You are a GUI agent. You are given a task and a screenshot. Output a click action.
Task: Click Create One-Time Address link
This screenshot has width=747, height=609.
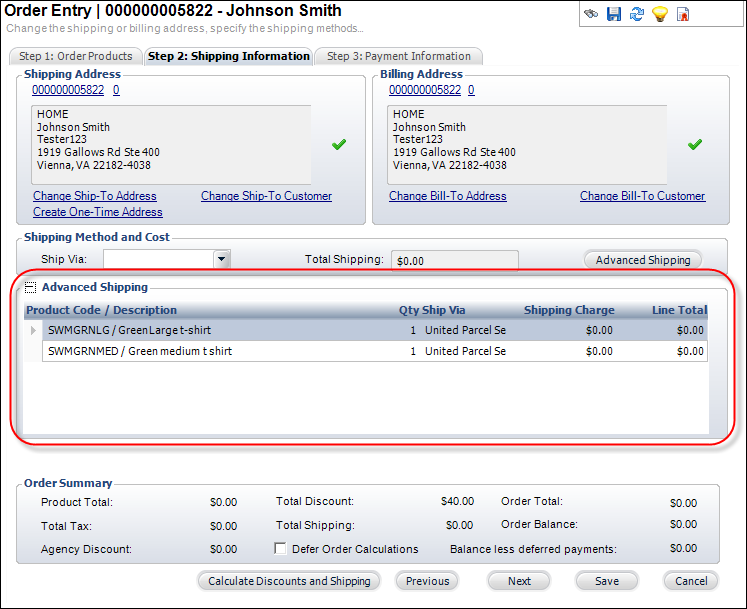(x=98, y=212)
